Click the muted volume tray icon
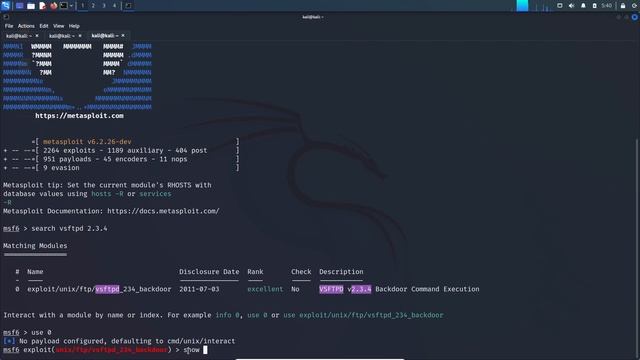Screen dimensions: 640x360 (571, 6)
